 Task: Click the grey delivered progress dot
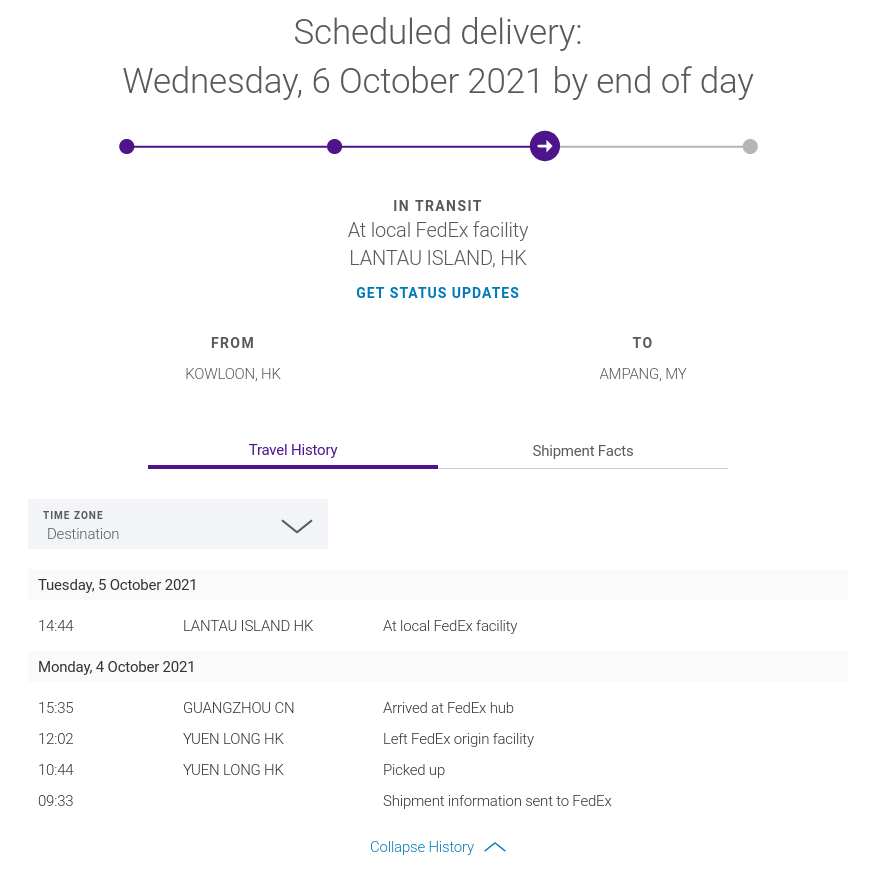[750, 147]
